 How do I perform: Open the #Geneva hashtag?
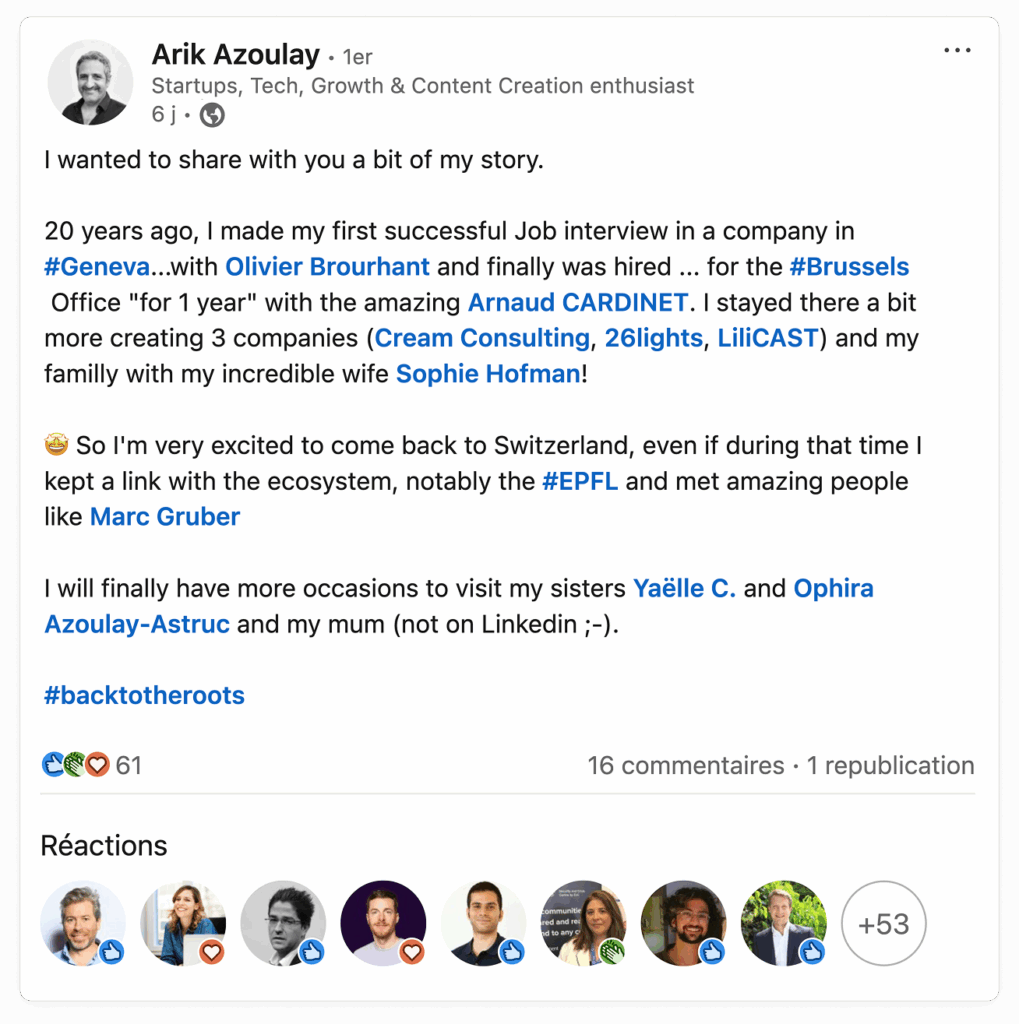coord(97,266)
